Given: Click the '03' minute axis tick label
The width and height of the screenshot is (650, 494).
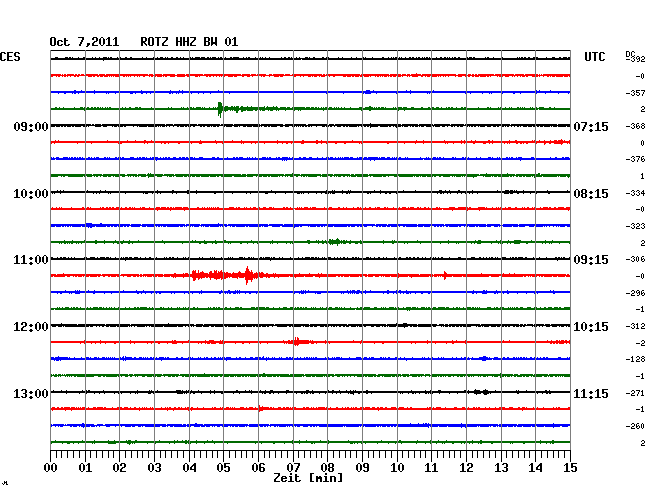Looking at the screenshot, I should pyautogui.click(x=154, y=467).
